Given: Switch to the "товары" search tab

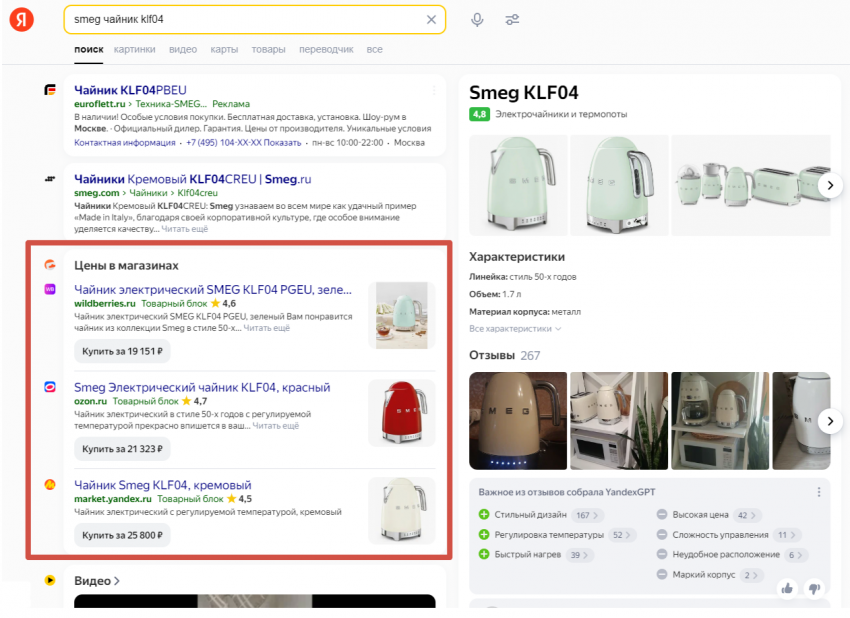Looking at the screenshot, I should (x=268, y=49).
